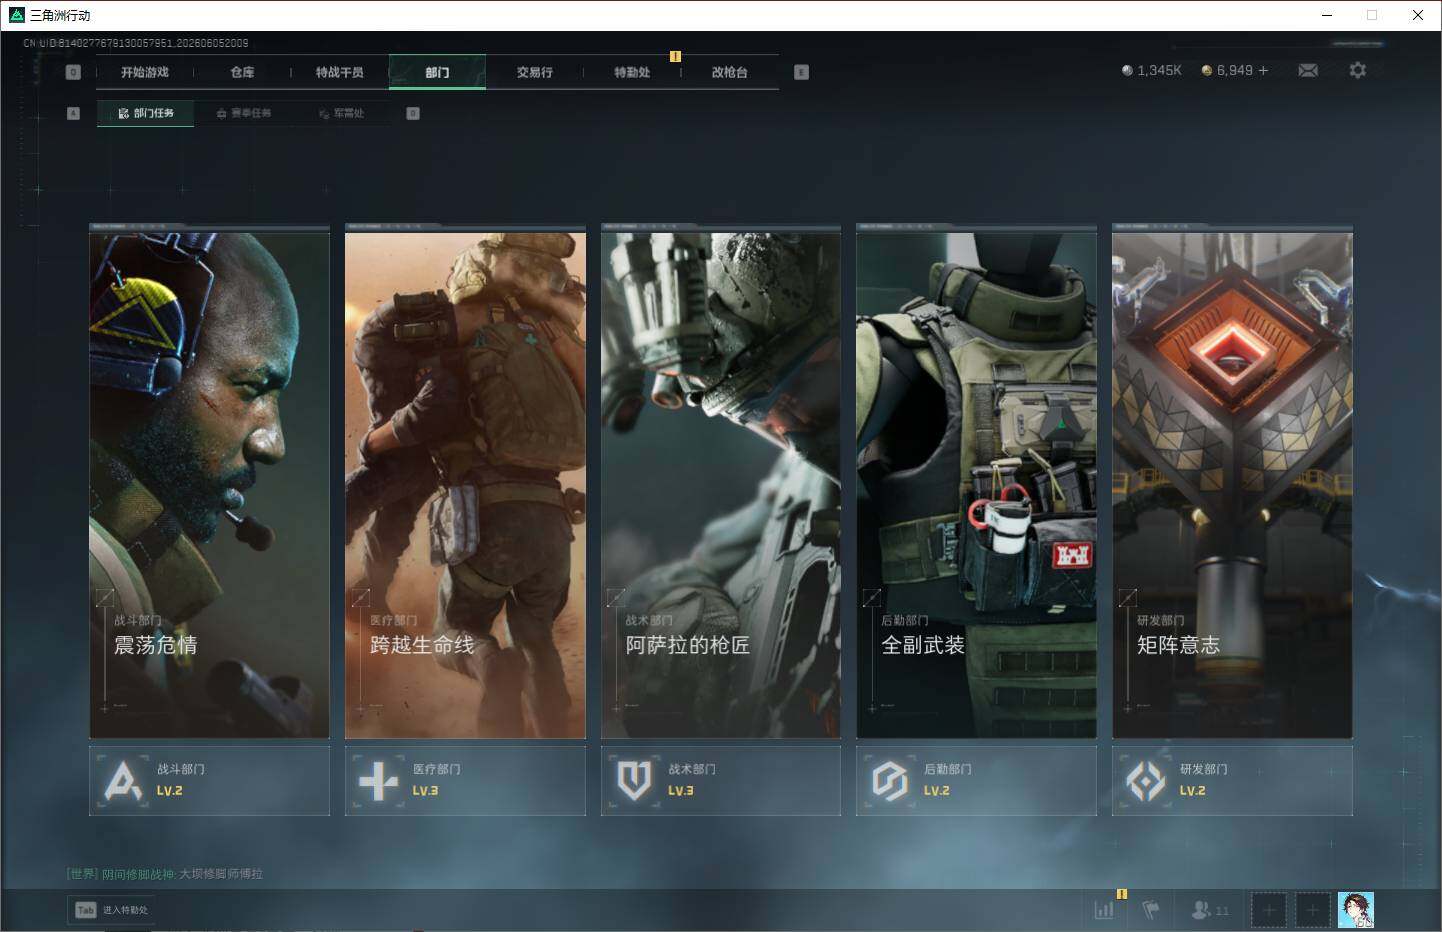This screenshot has width=1442, height=932.
Task: Click the gold coin icon beside 6,949
Action: click(x=1207, y=70)
